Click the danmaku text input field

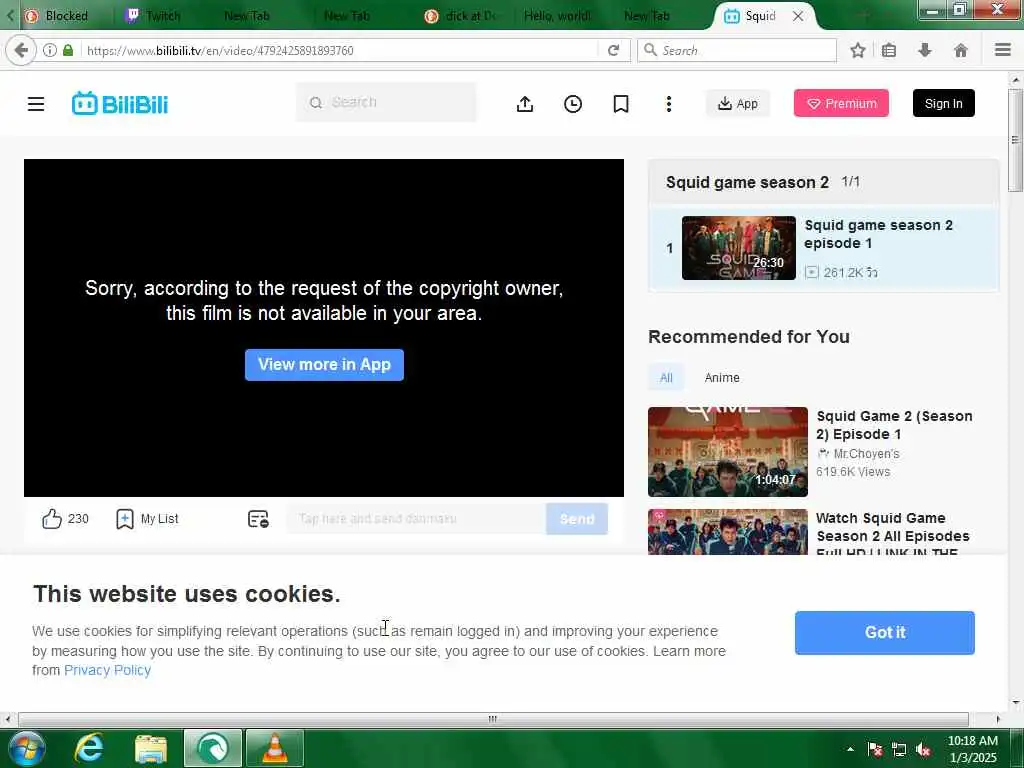pyautogui.click(x=416, y=519)
